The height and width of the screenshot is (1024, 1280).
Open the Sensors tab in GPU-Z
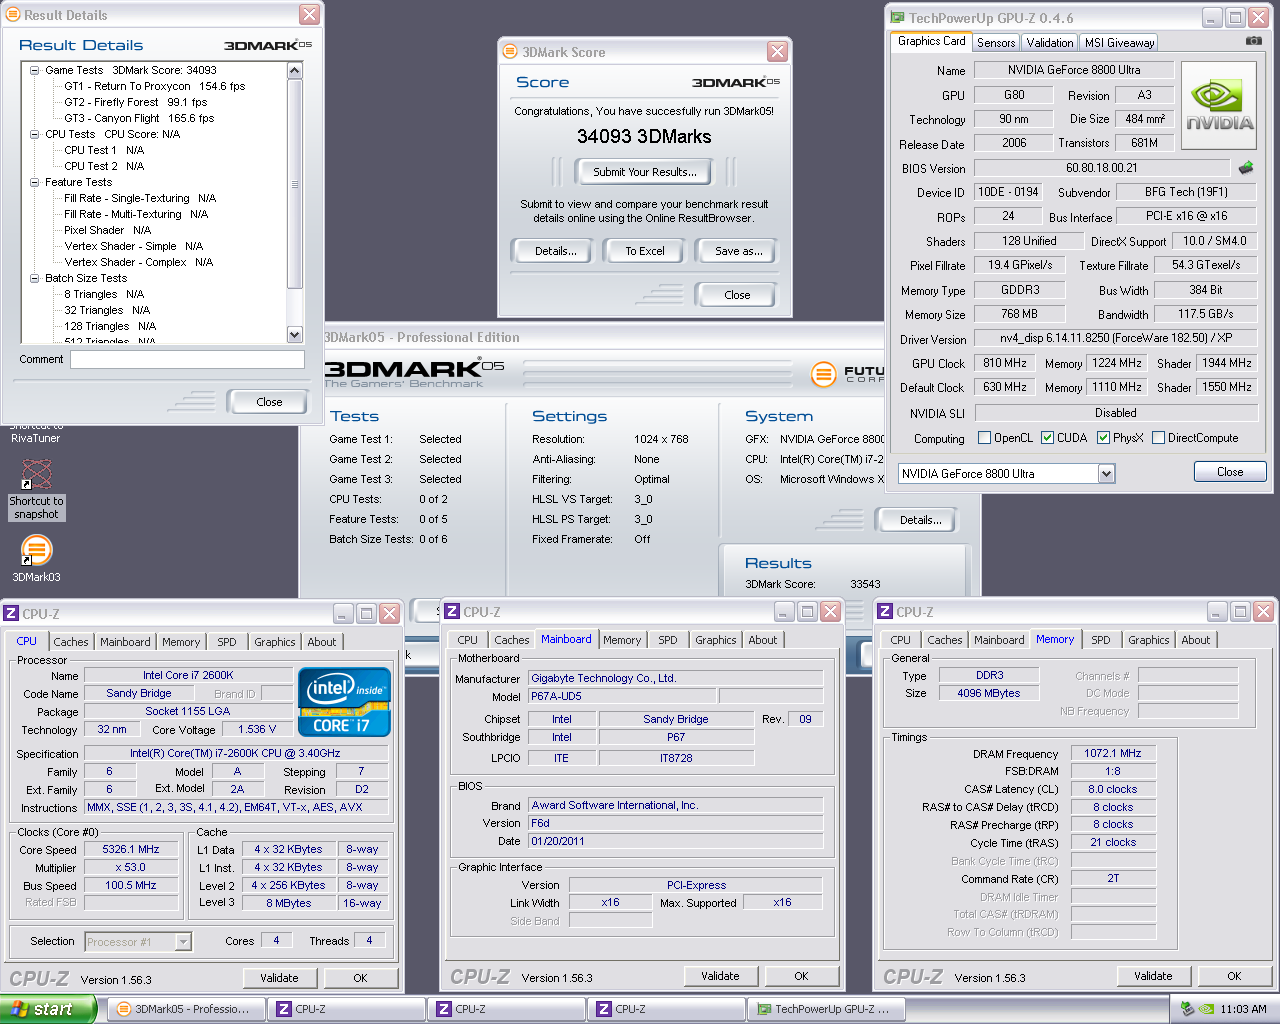click(996, 42)
